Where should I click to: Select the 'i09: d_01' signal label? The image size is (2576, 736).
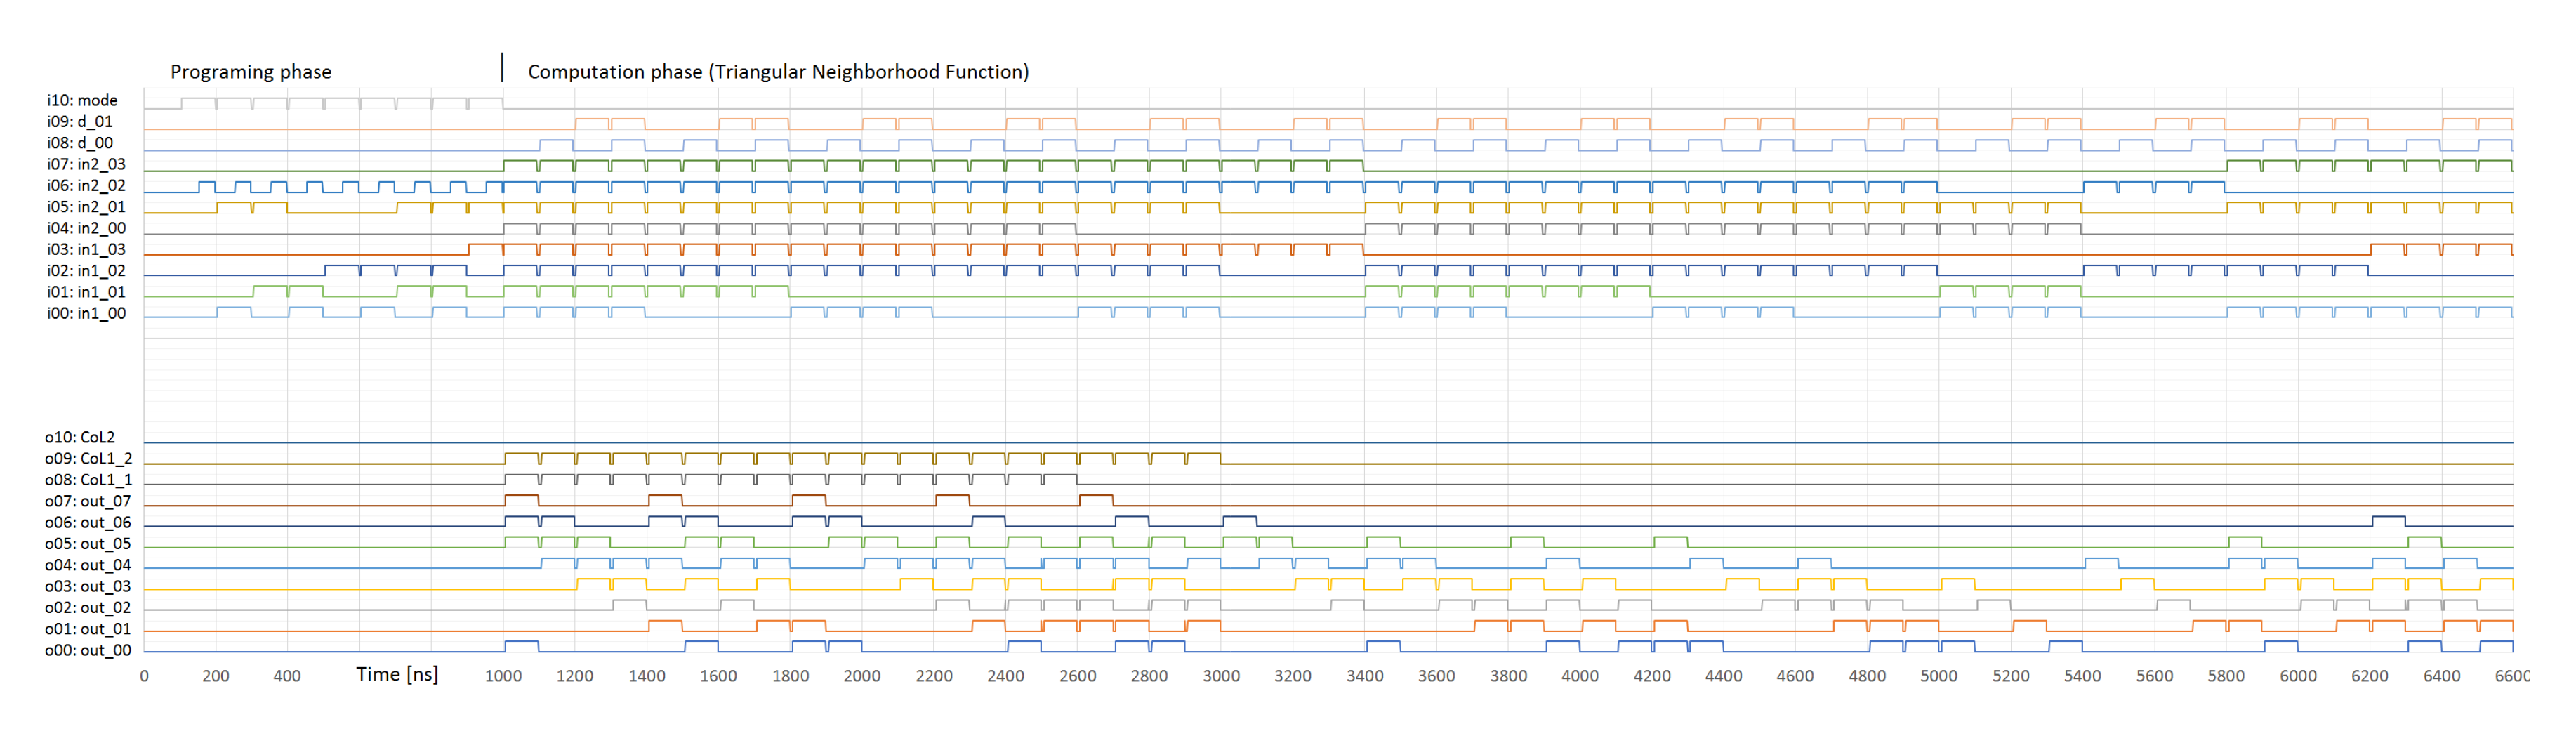coord(80,122)
